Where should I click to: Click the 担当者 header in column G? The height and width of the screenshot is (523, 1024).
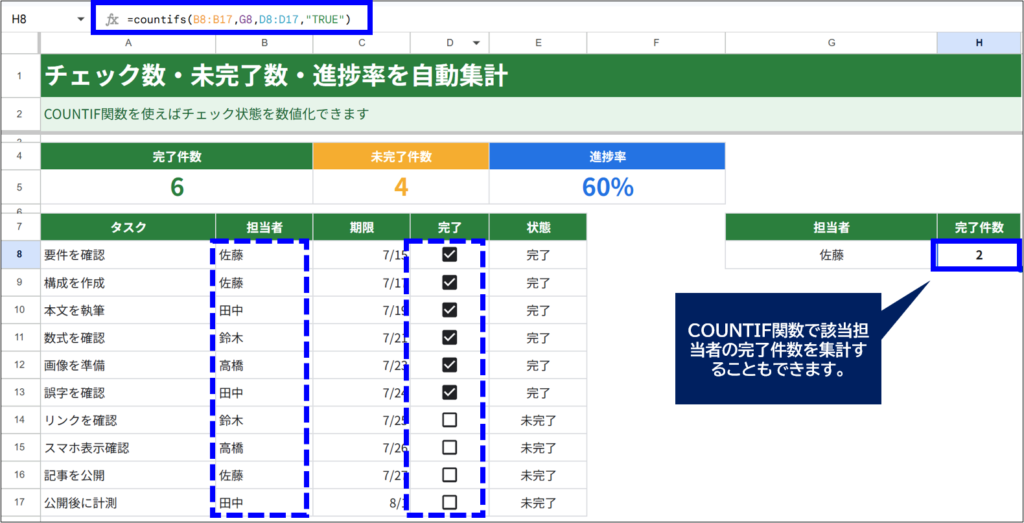pyautogui.click(x=831, y=227)
